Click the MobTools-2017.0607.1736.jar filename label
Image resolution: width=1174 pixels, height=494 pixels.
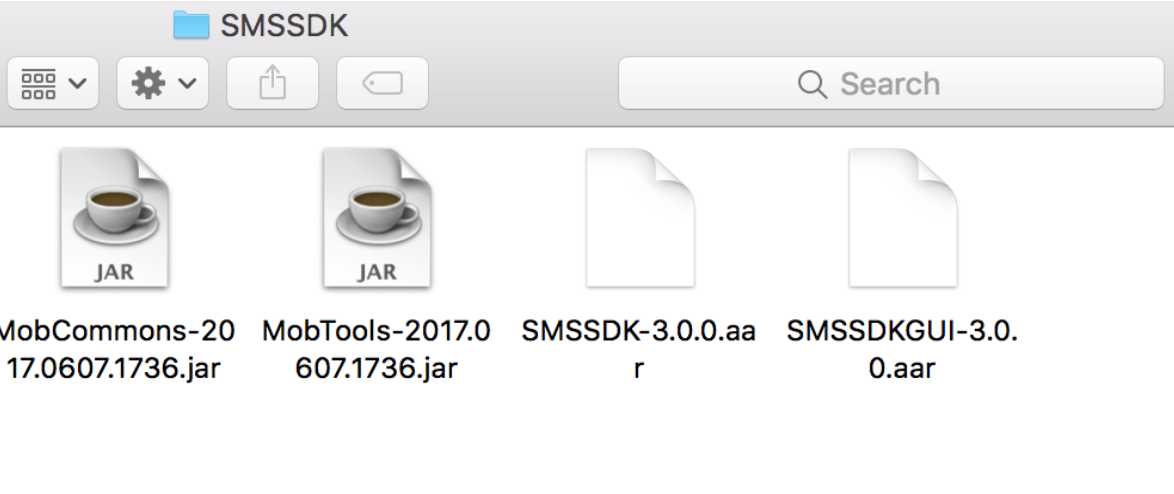(x=377, y=350)
